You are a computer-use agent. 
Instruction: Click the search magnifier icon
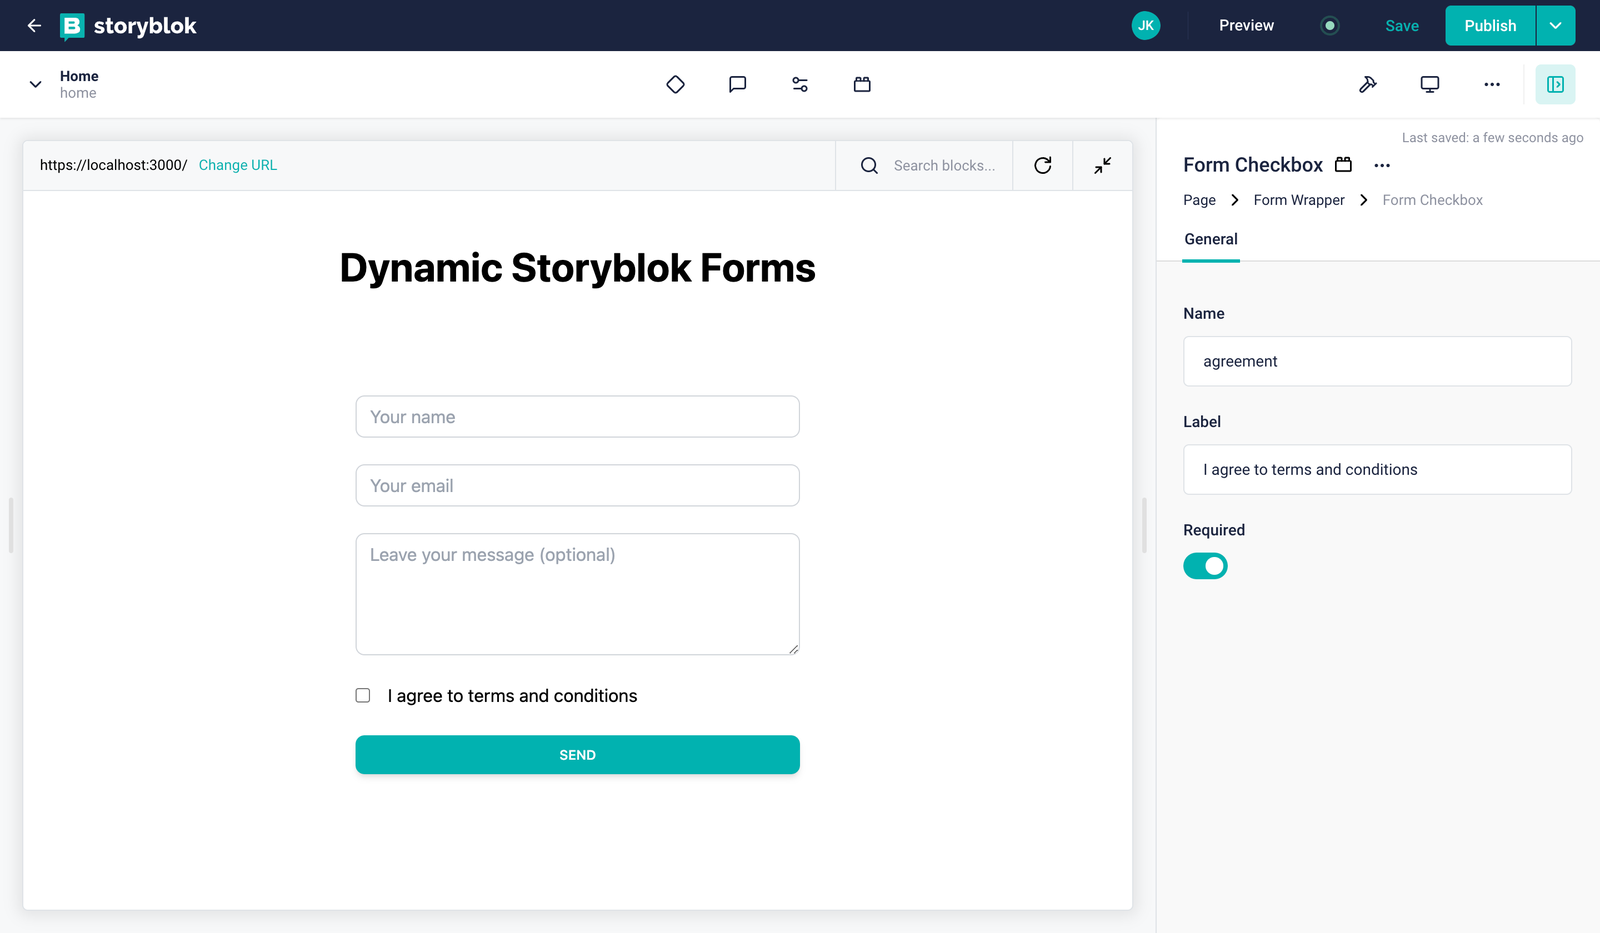pos(870,166)
